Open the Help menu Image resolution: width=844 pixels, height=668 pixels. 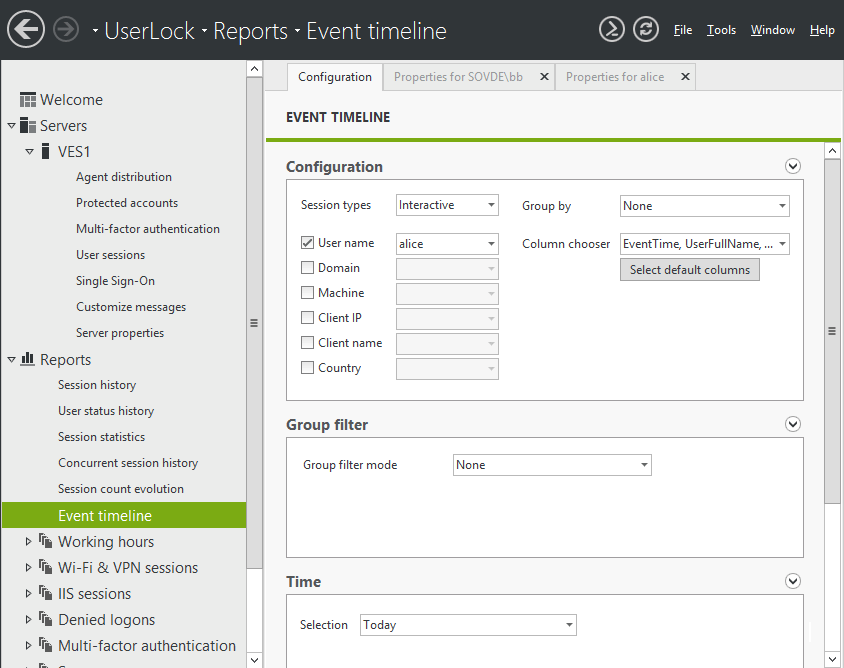coord(822,30)
